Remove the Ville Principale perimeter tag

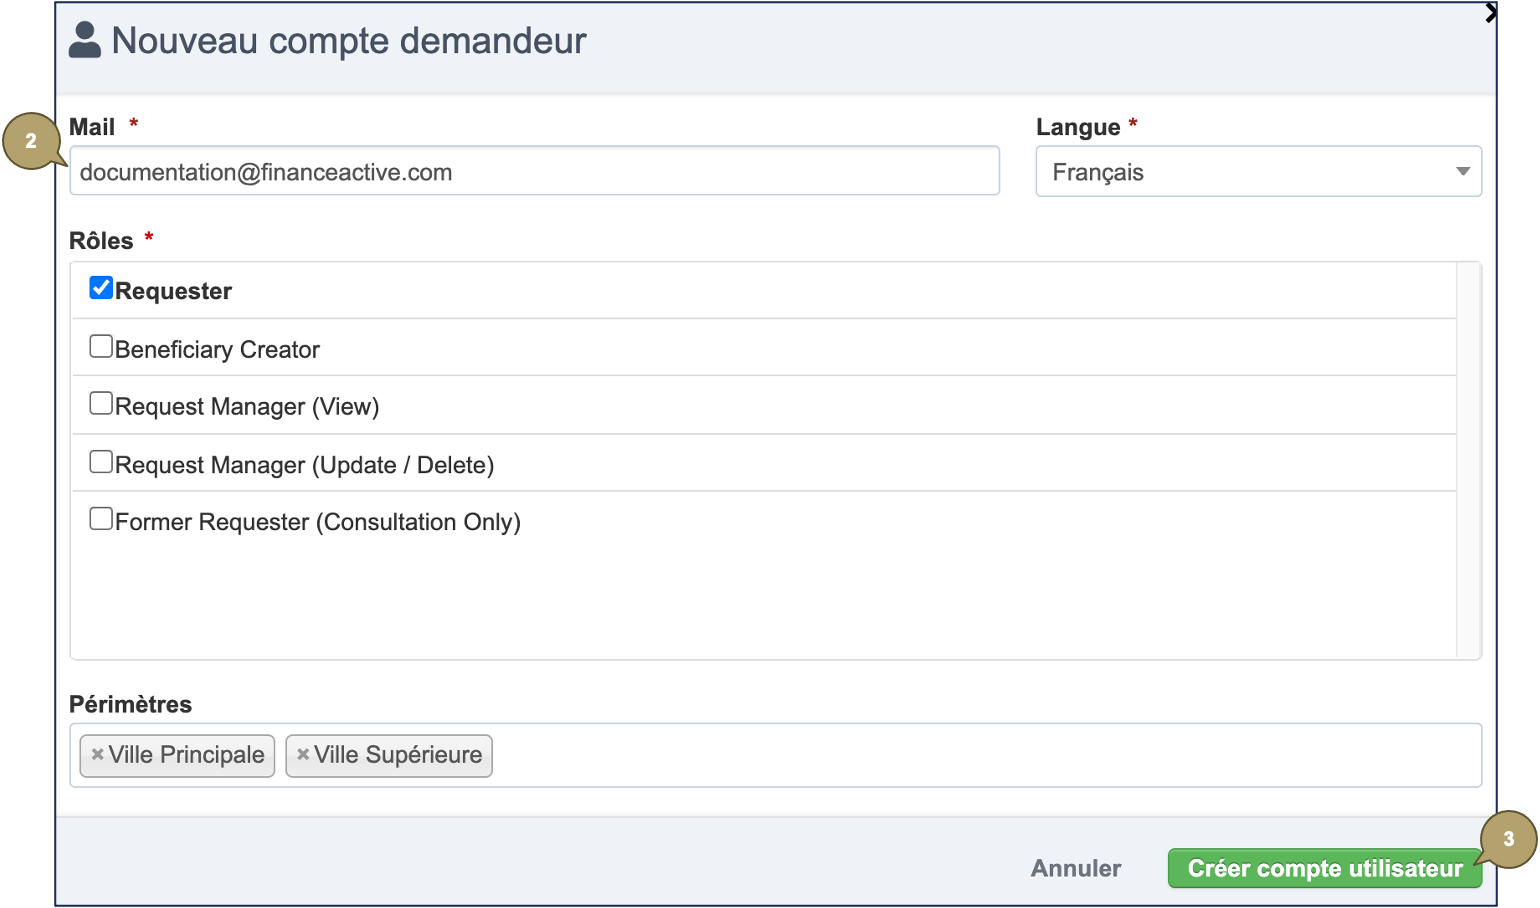pyautogui.click(x=97, y=755)
